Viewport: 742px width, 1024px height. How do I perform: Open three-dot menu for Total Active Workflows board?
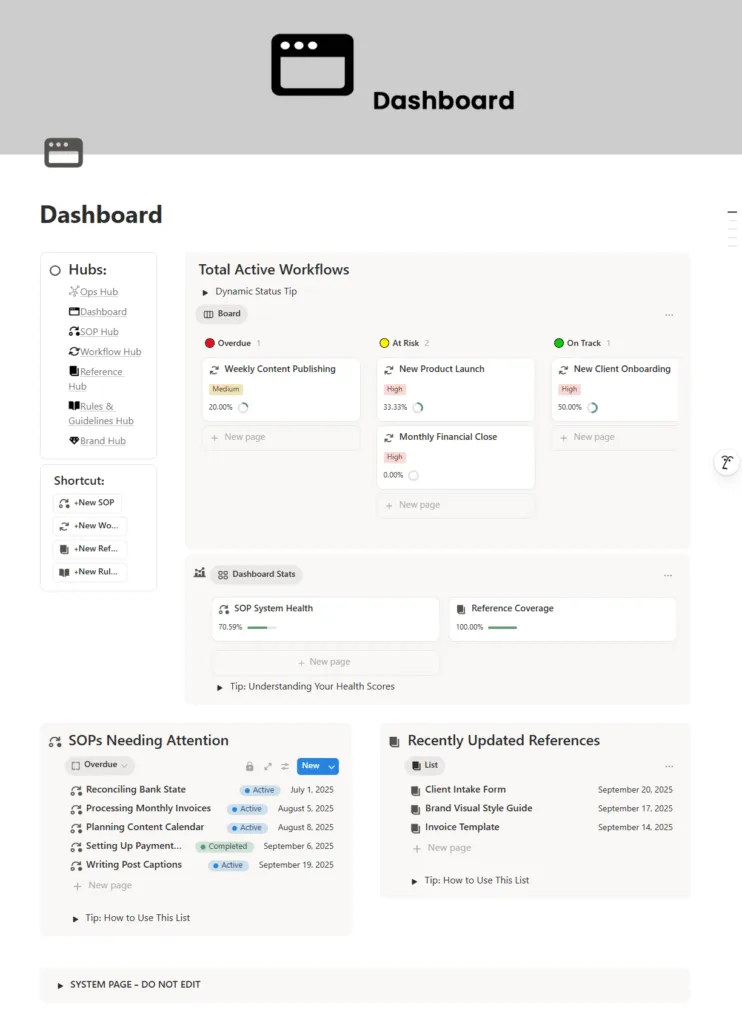tap(669, 315)
